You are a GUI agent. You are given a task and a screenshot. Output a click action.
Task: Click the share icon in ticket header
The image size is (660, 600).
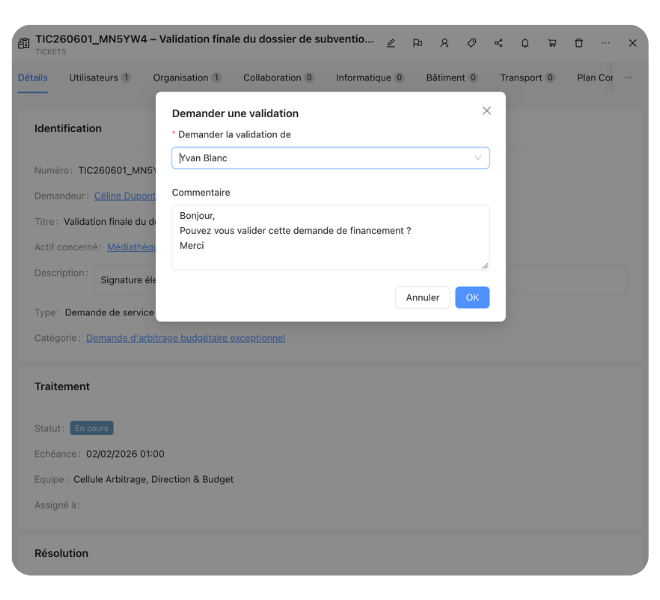pos(498,43)
